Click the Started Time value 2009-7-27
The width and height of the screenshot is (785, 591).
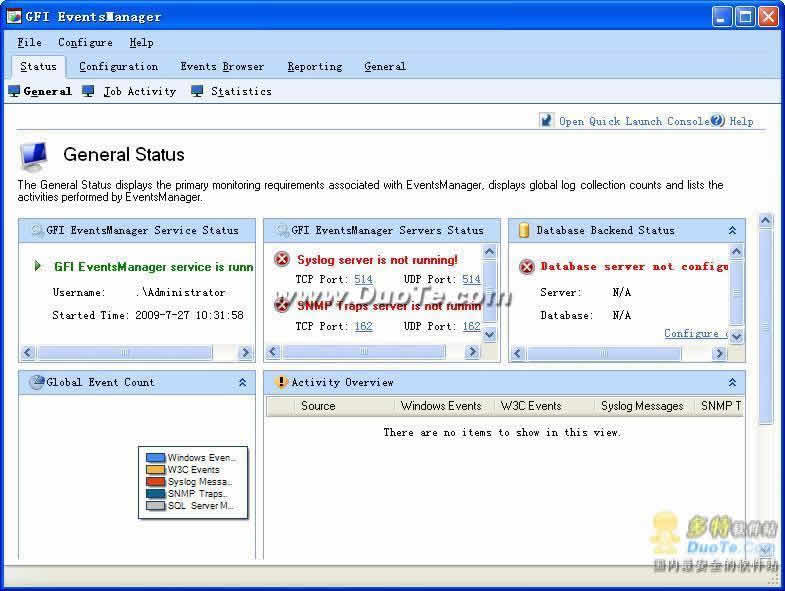pos(189,316)
